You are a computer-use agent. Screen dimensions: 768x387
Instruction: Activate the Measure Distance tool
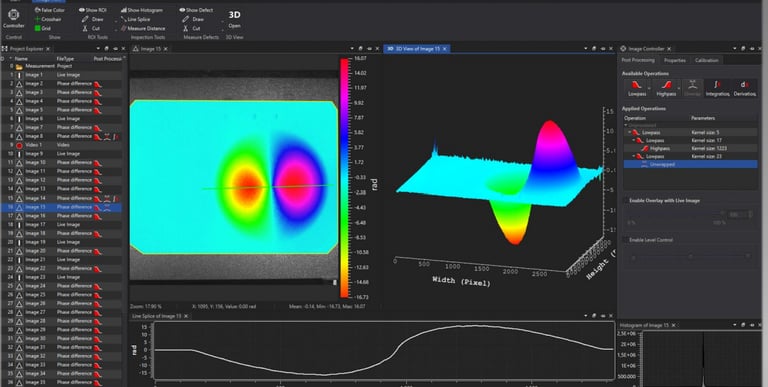pos(143,28)
